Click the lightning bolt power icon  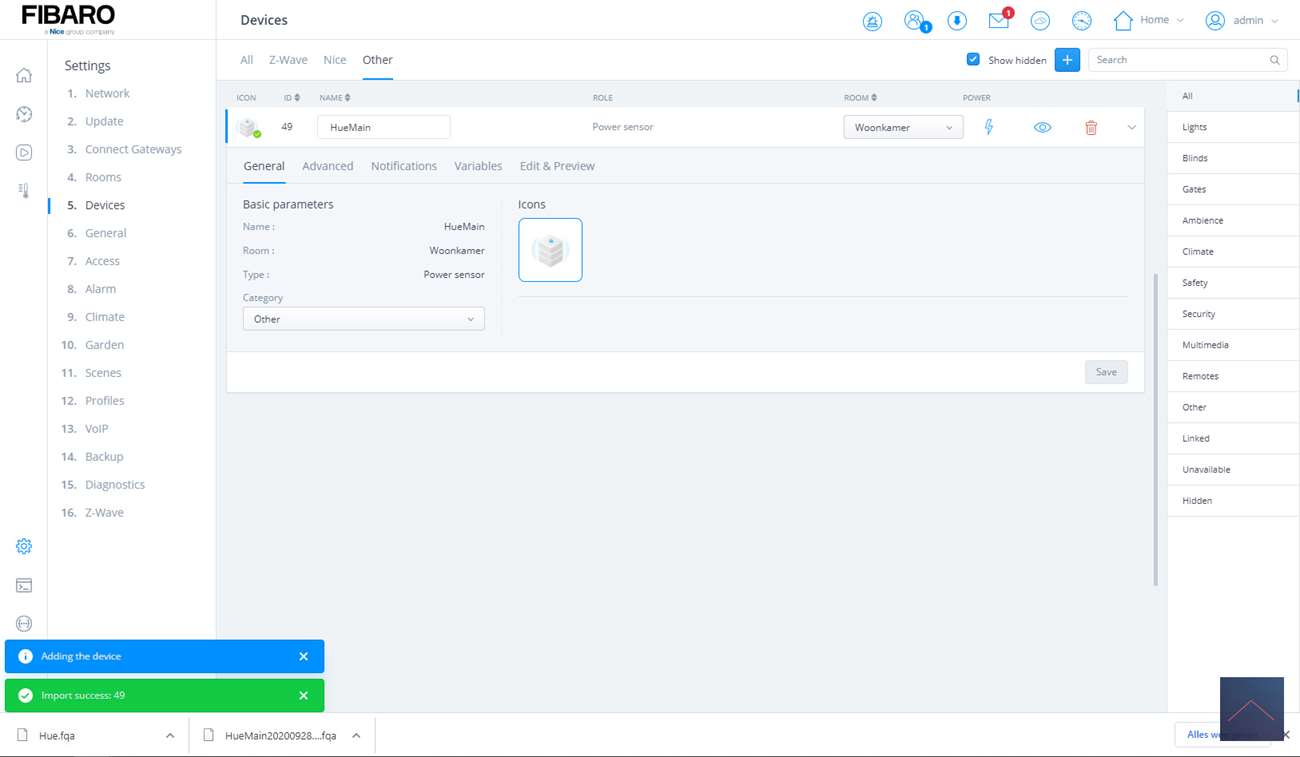tap(989, 128)
